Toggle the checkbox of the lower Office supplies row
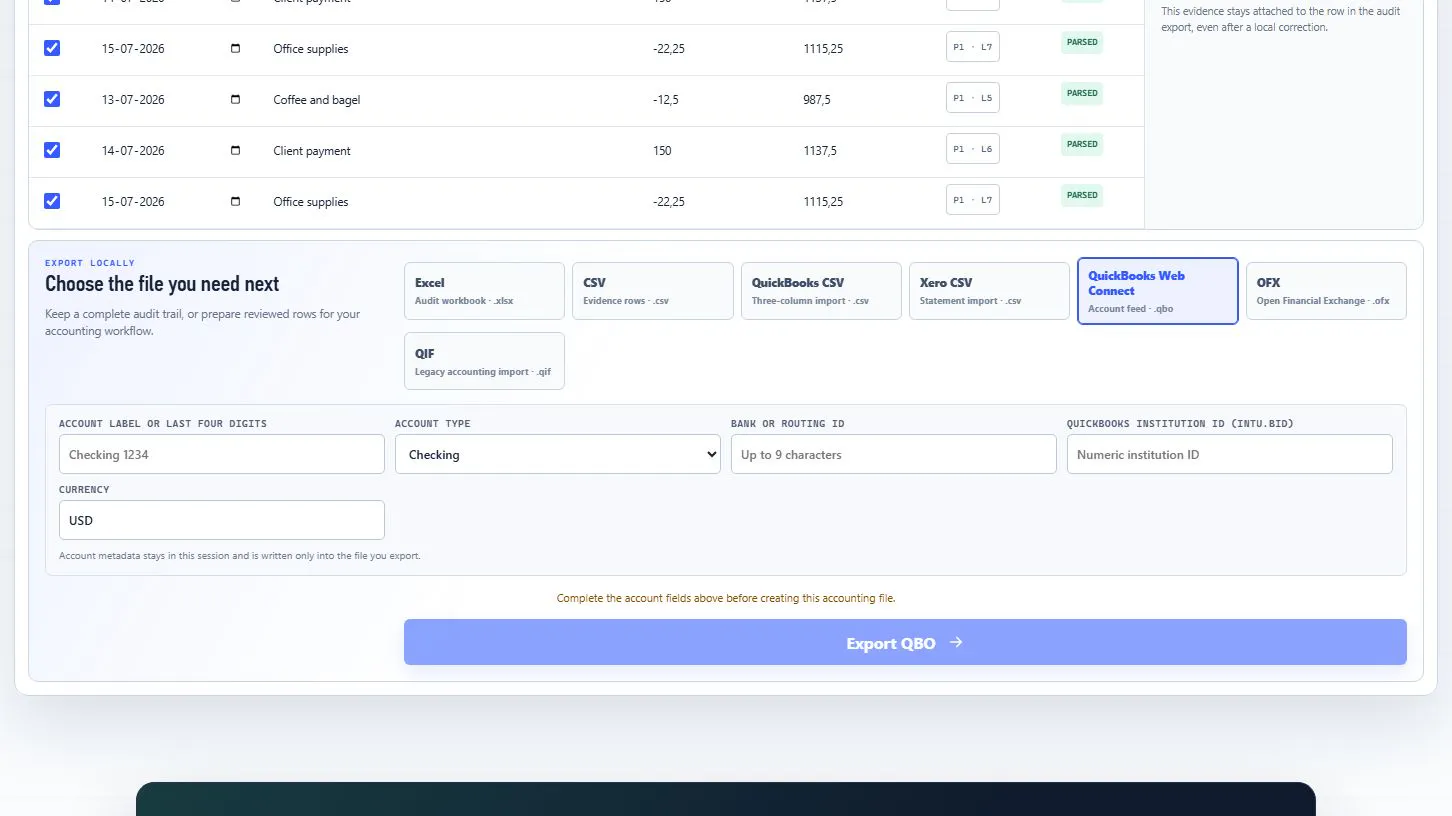The image size is (1452, 816). 52,201
